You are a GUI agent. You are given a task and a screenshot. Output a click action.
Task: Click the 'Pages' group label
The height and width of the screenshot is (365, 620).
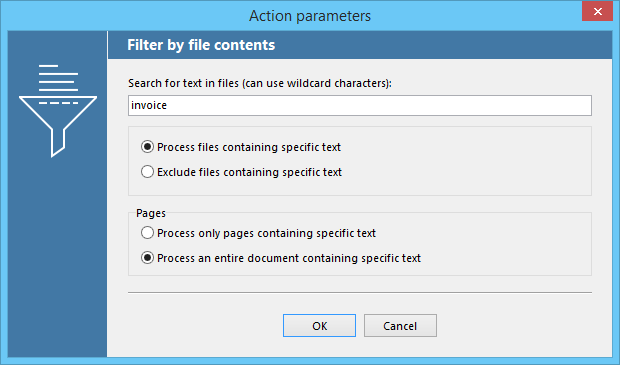coord(151,214)
